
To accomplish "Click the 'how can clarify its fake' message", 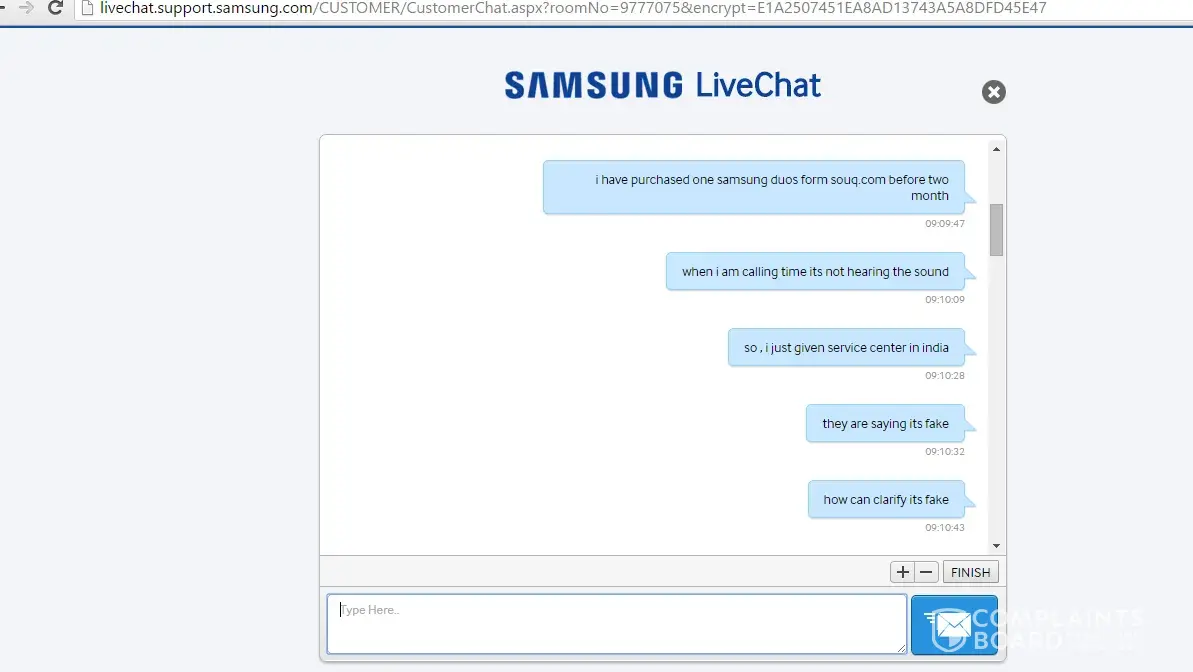I will tap(886, 499).
